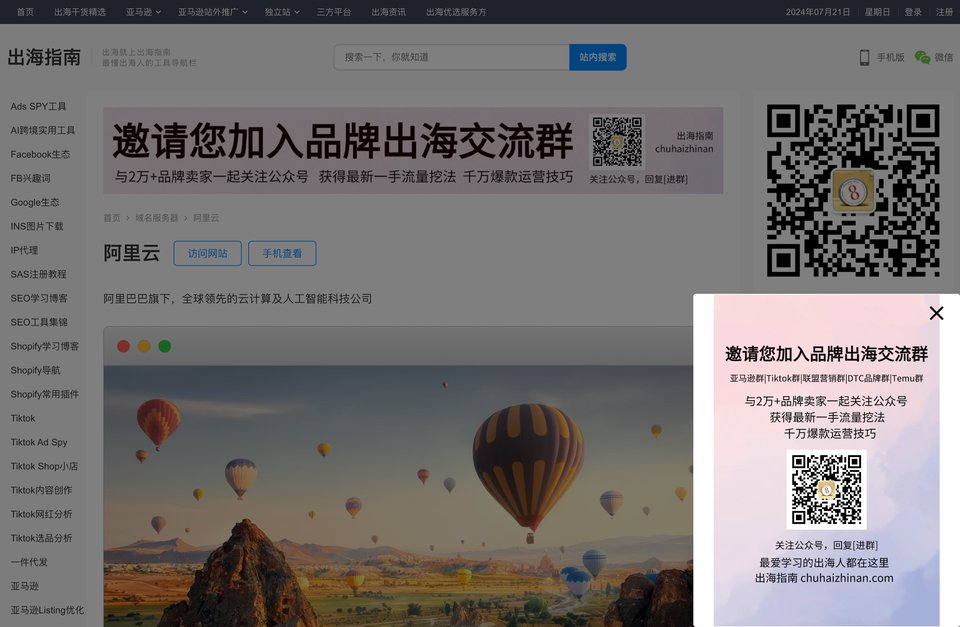Viewport: 960px width, 627px height.
Task: Open Google生态 in the sidebar
Action: click(x=34, y=202)
